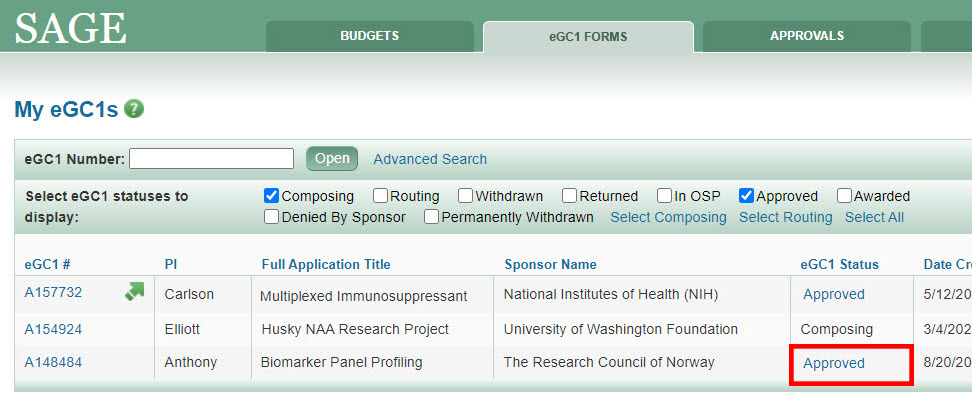Uncheck the Approved status checkbox
The width and height of the screenshot is (972, 404).
tap(746, 196)
